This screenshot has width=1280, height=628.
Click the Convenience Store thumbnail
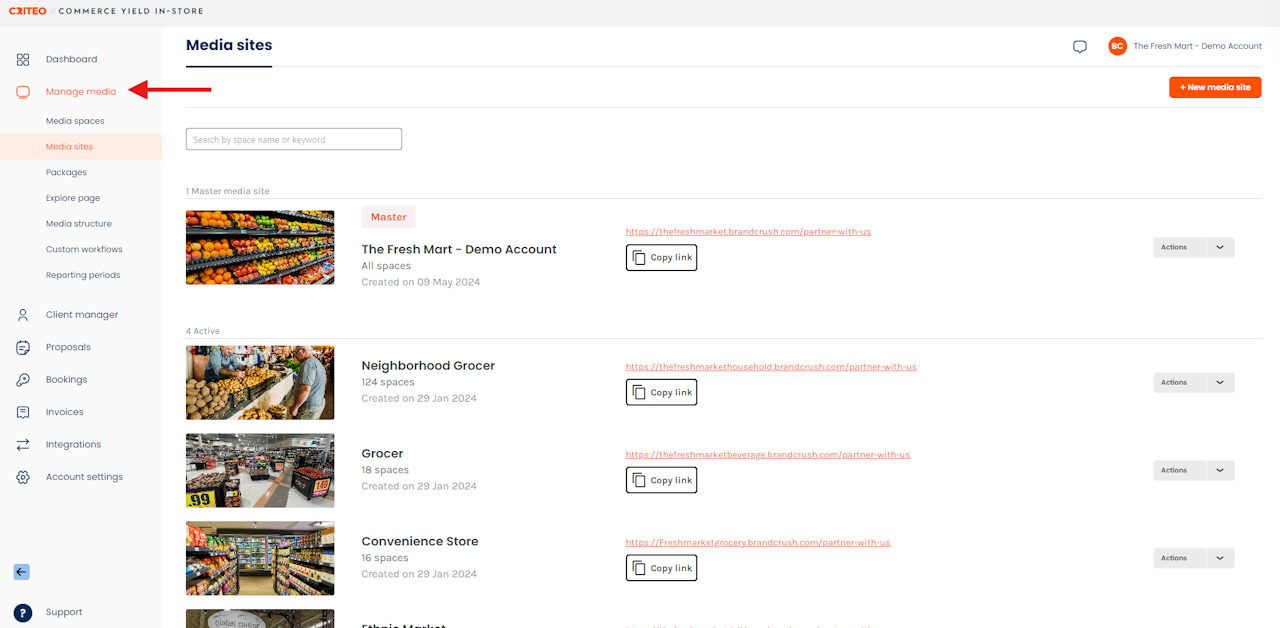(x=260, y=558)
